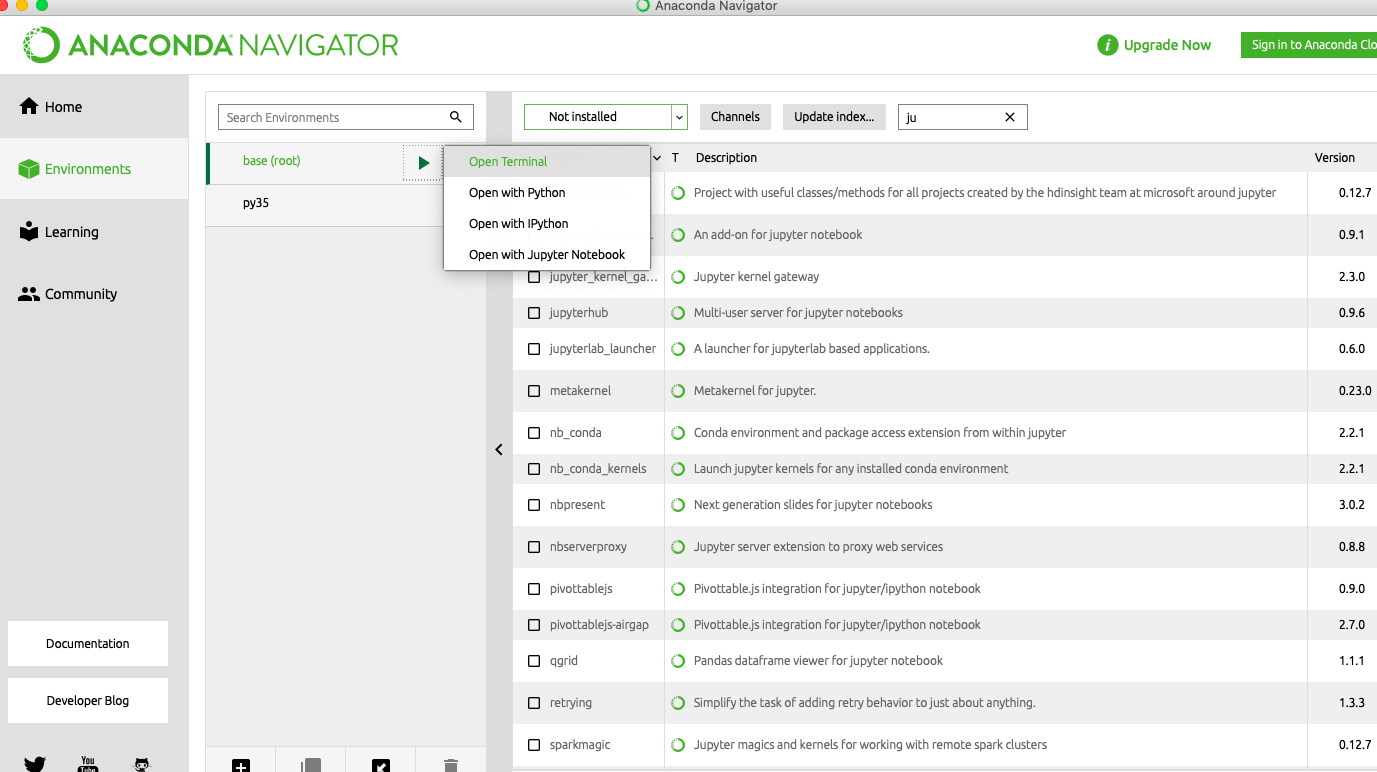Click the Create environment plus icon

point(241,766)
